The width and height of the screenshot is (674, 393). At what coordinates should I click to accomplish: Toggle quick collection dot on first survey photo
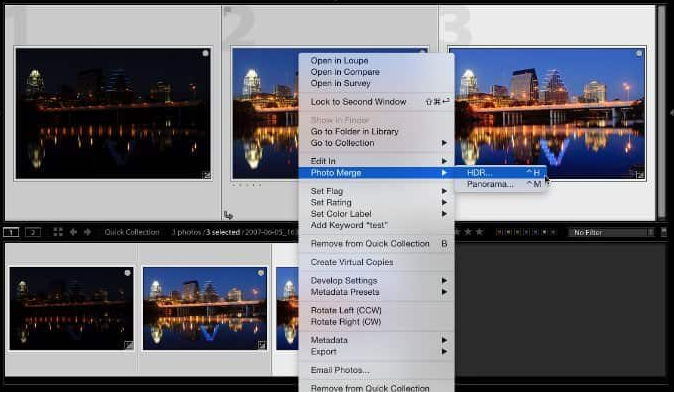click(x=205, y=53)
